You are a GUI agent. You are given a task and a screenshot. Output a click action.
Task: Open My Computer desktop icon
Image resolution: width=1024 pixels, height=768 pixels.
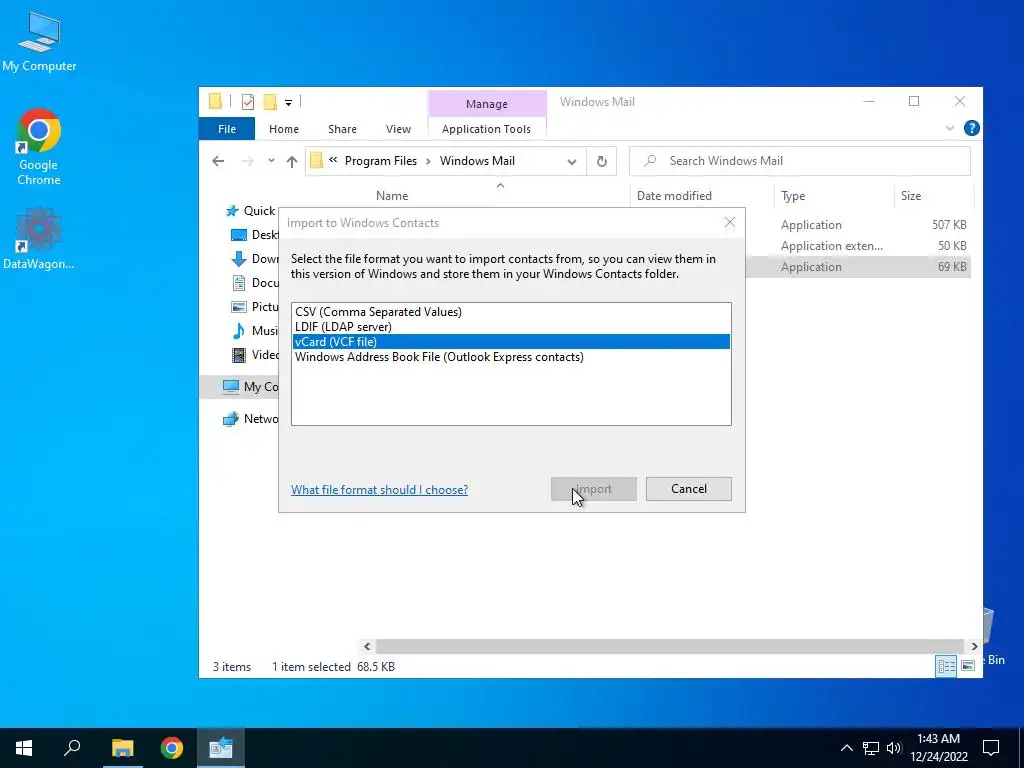click(x=39, y=41)
